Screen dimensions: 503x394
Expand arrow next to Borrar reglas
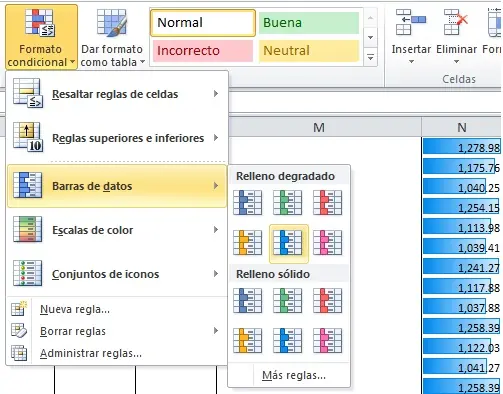tap(216, 331)
